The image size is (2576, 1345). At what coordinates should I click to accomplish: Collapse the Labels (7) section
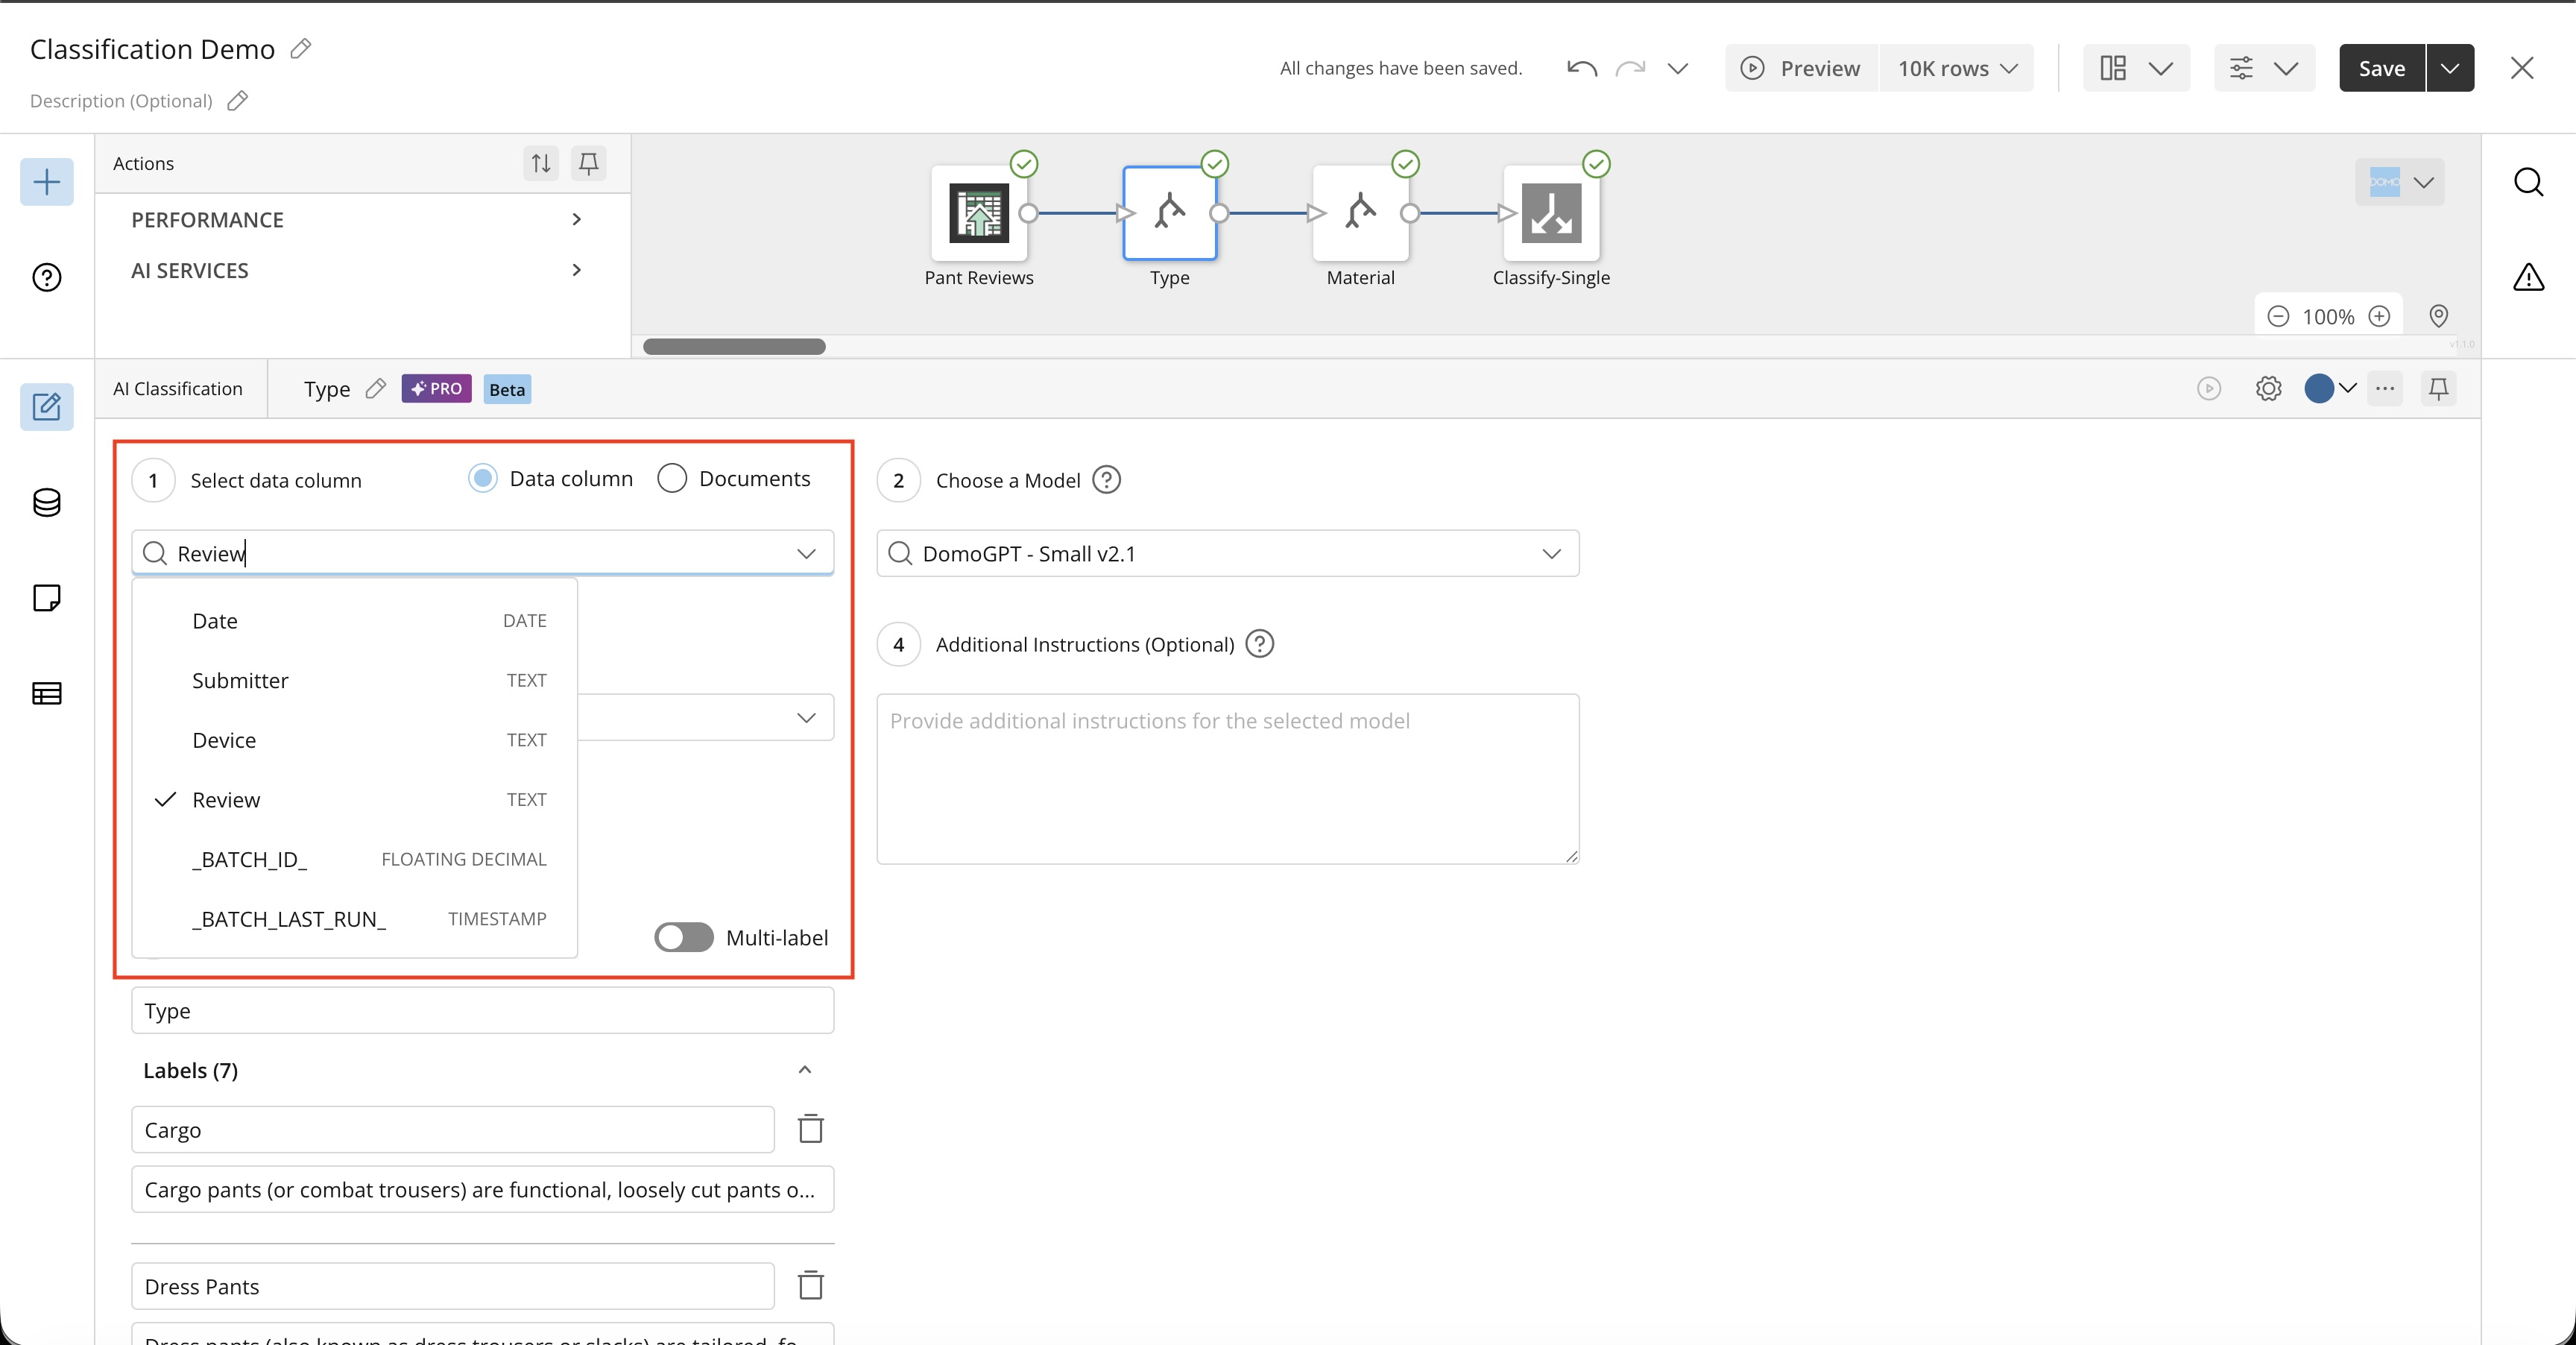pos(805,1070)
